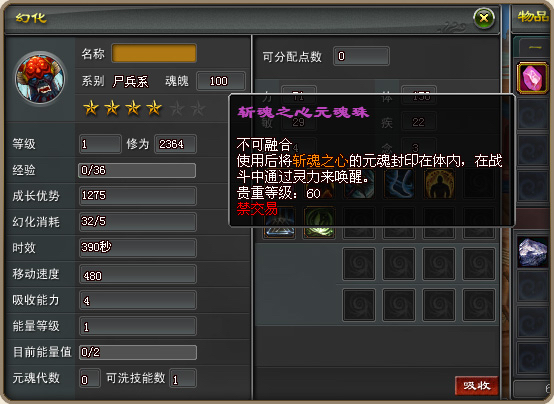This screenshot has width=554, height=404.
Task: Close the 幻化 window
Action: coord(484,18)
